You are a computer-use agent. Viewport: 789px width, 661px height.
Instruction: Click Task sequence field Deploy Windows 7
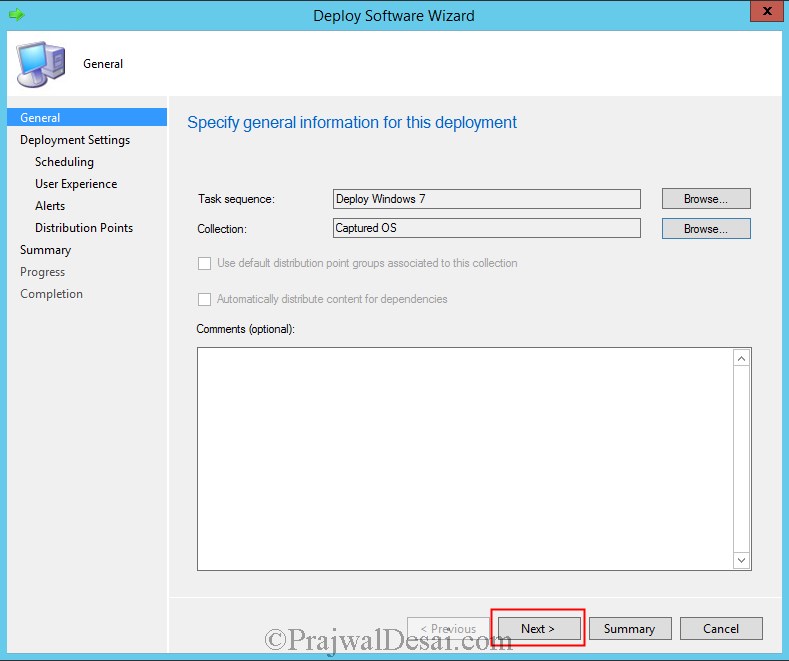[487, 199]
